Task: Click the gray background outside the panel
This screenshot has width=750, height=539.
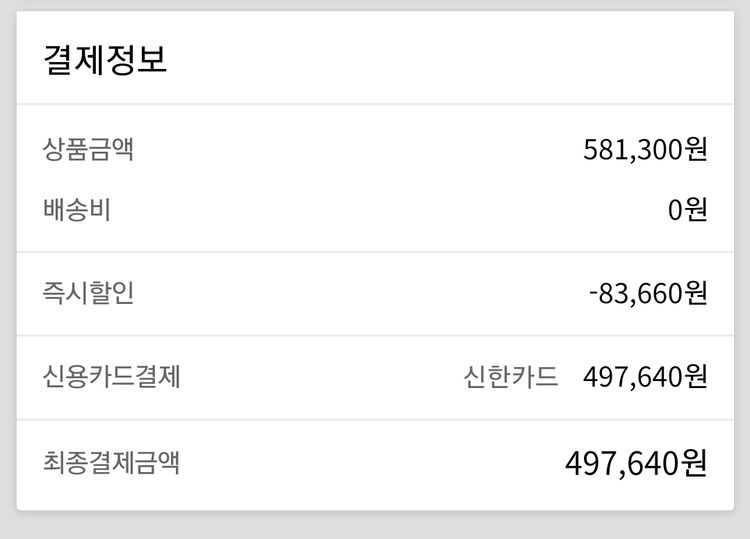Action: 375,527
